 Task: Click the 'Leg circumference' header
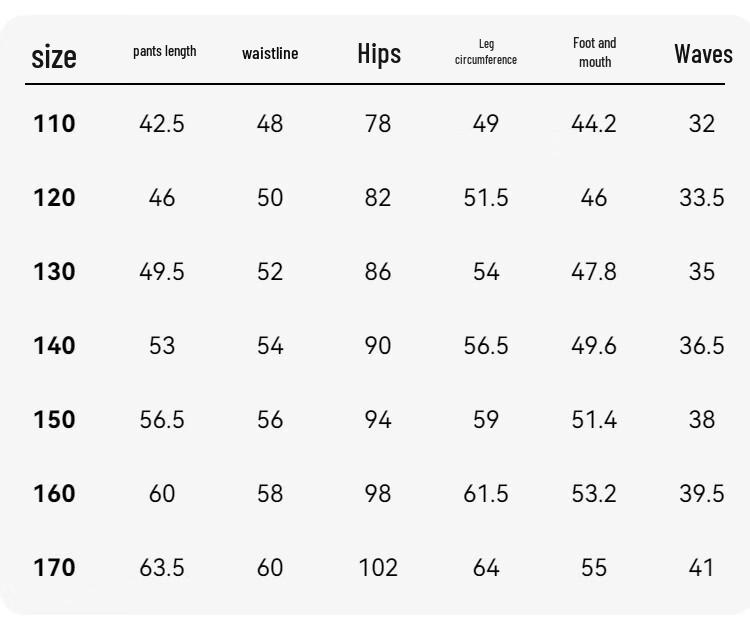pyautogui.click(x=485, y=52)
